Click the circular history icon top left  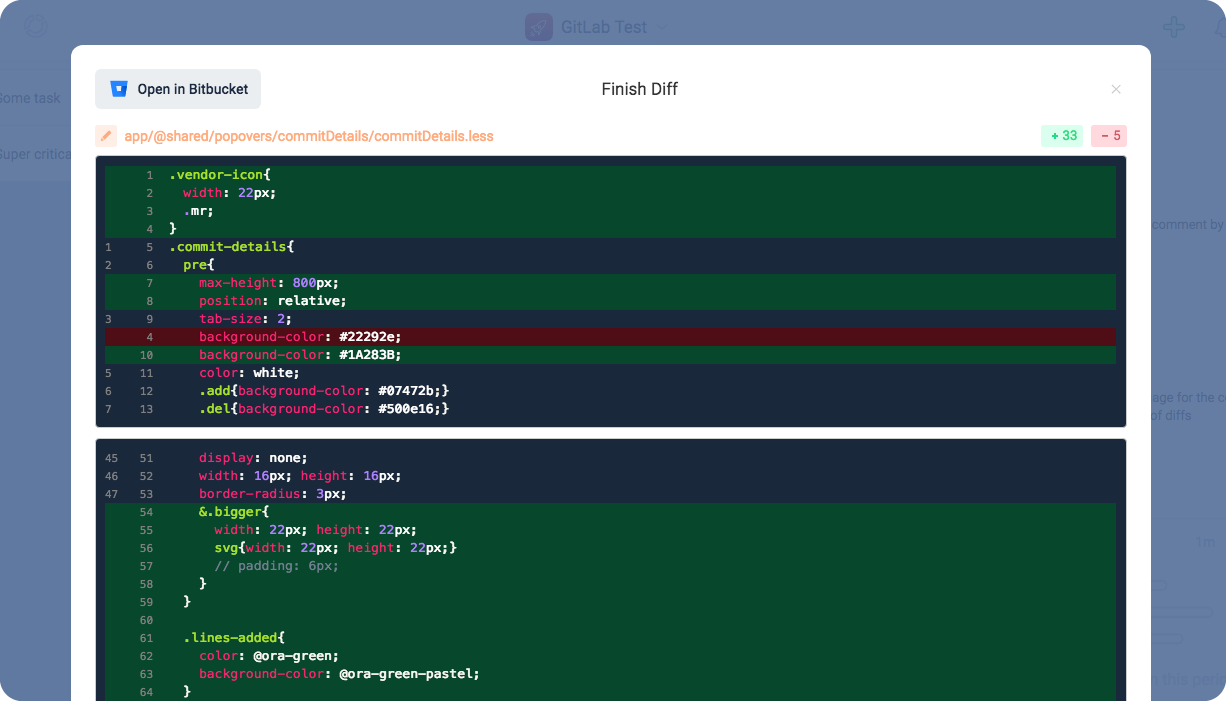coord(35,26)
